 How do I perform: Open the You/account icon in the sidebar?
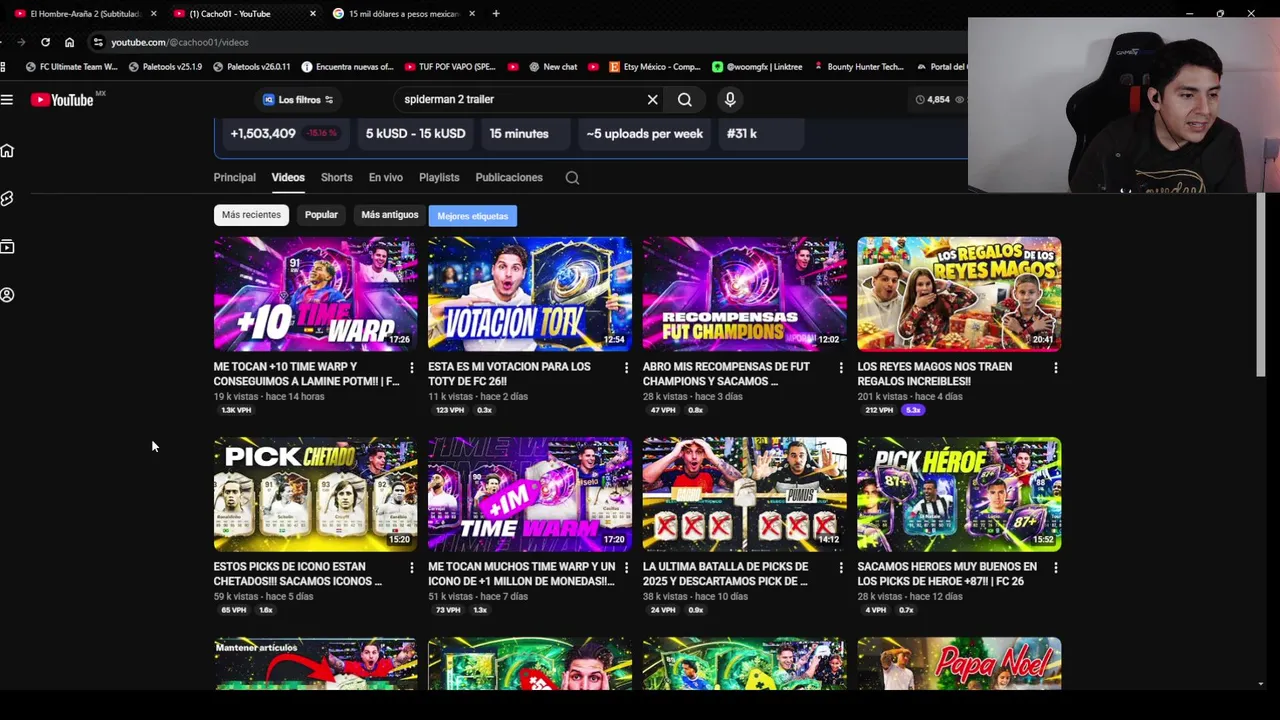pos(7,295)
